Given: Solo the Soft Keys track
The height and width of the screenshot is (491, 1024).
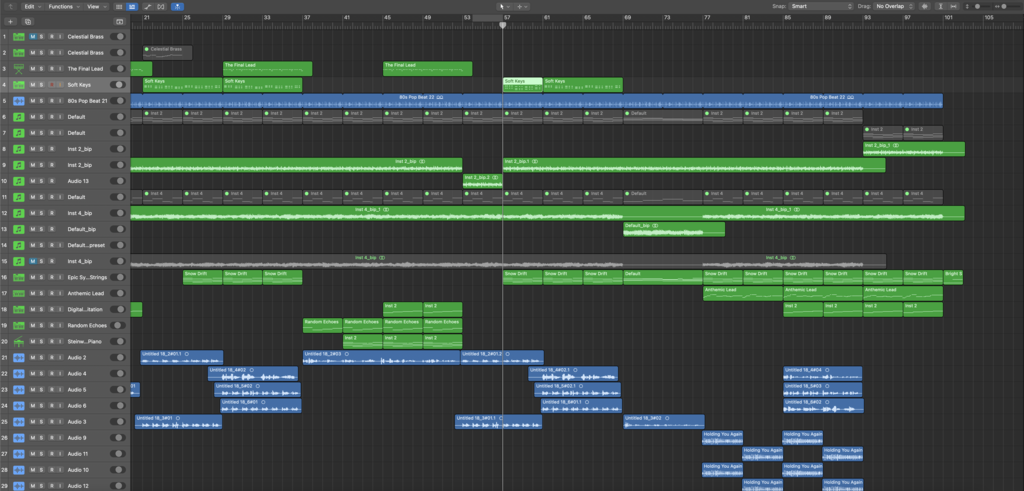Looking at the screenshot, I should [41, 85].
